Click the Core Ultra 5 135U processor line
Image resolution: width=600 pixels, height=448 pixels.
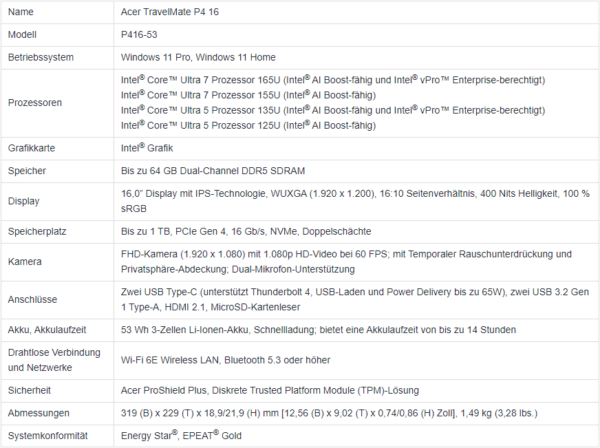click(333, 110)
